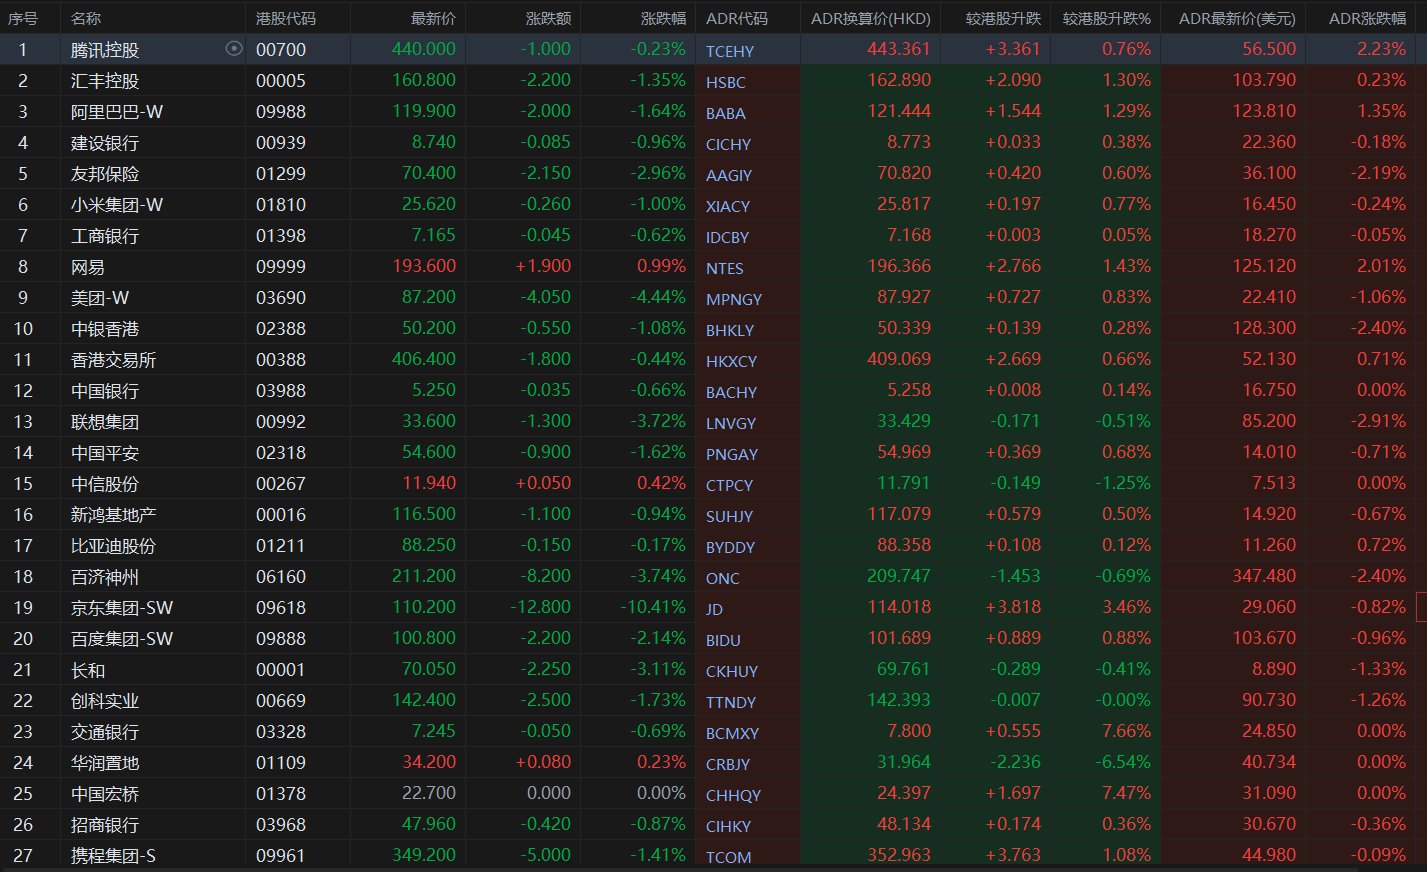Sort by the ADR代码 column header
The height and width of the screenshot is (872, 1427).
737,18
